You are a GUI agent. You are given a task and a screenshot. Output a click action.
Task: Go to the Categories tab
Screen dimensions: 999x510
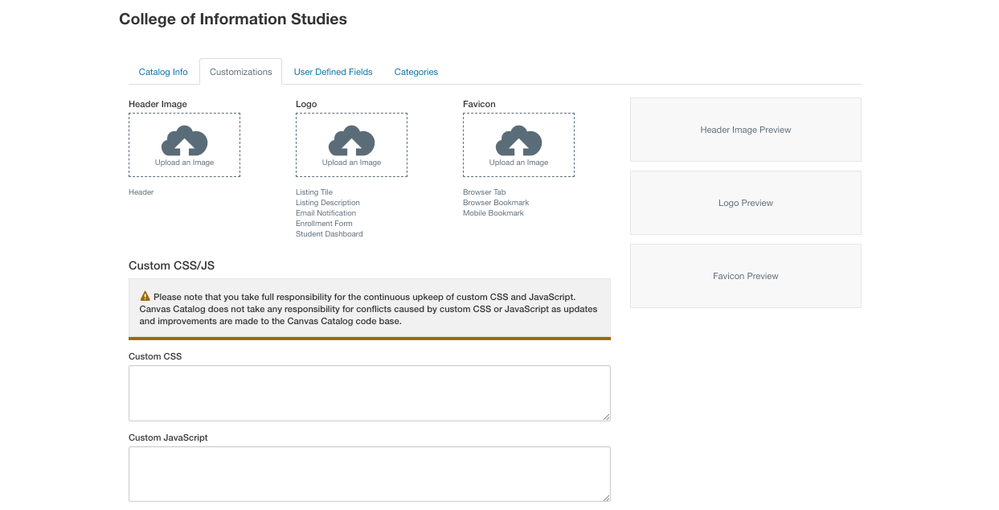point(416,72)
